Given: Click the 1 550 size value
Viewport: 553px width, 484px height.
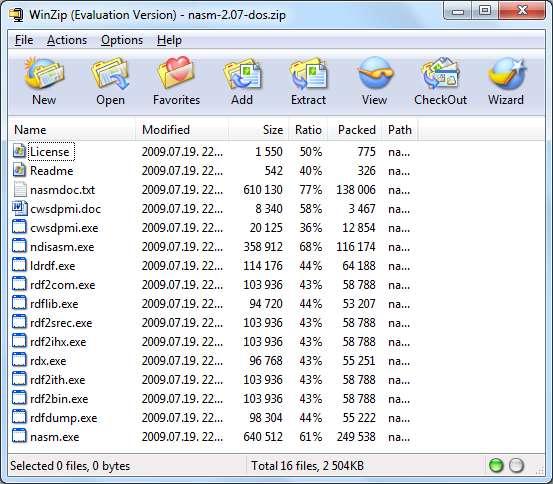Looking at the screenshot, I should [269, 152].
